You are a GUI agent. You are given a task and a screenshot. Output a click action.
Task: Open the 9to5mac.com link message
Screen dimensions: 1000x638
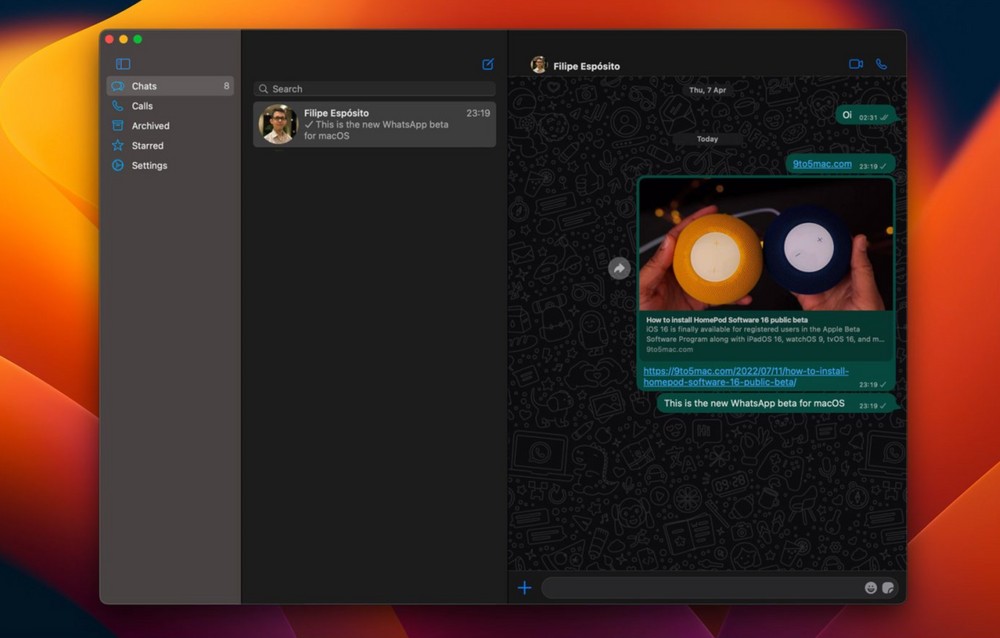[x=822, y=164]
